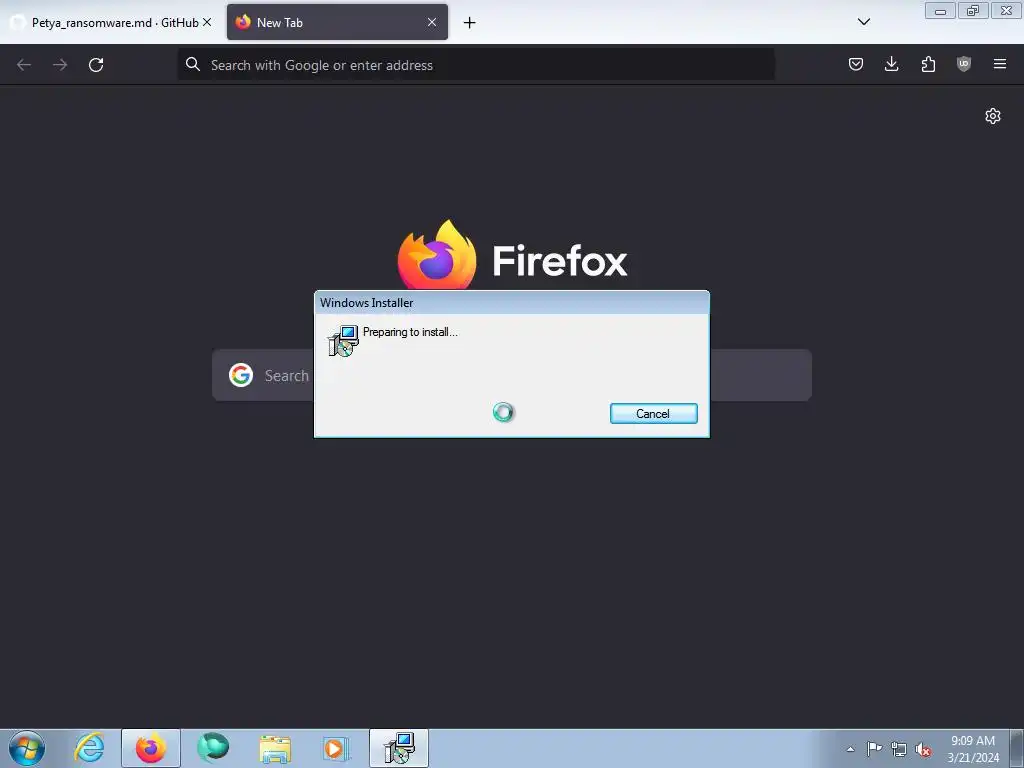Switch to Firefox in the taskbar
The height and width of the screenshot is (768, 1024).
[x=151, y=748]
